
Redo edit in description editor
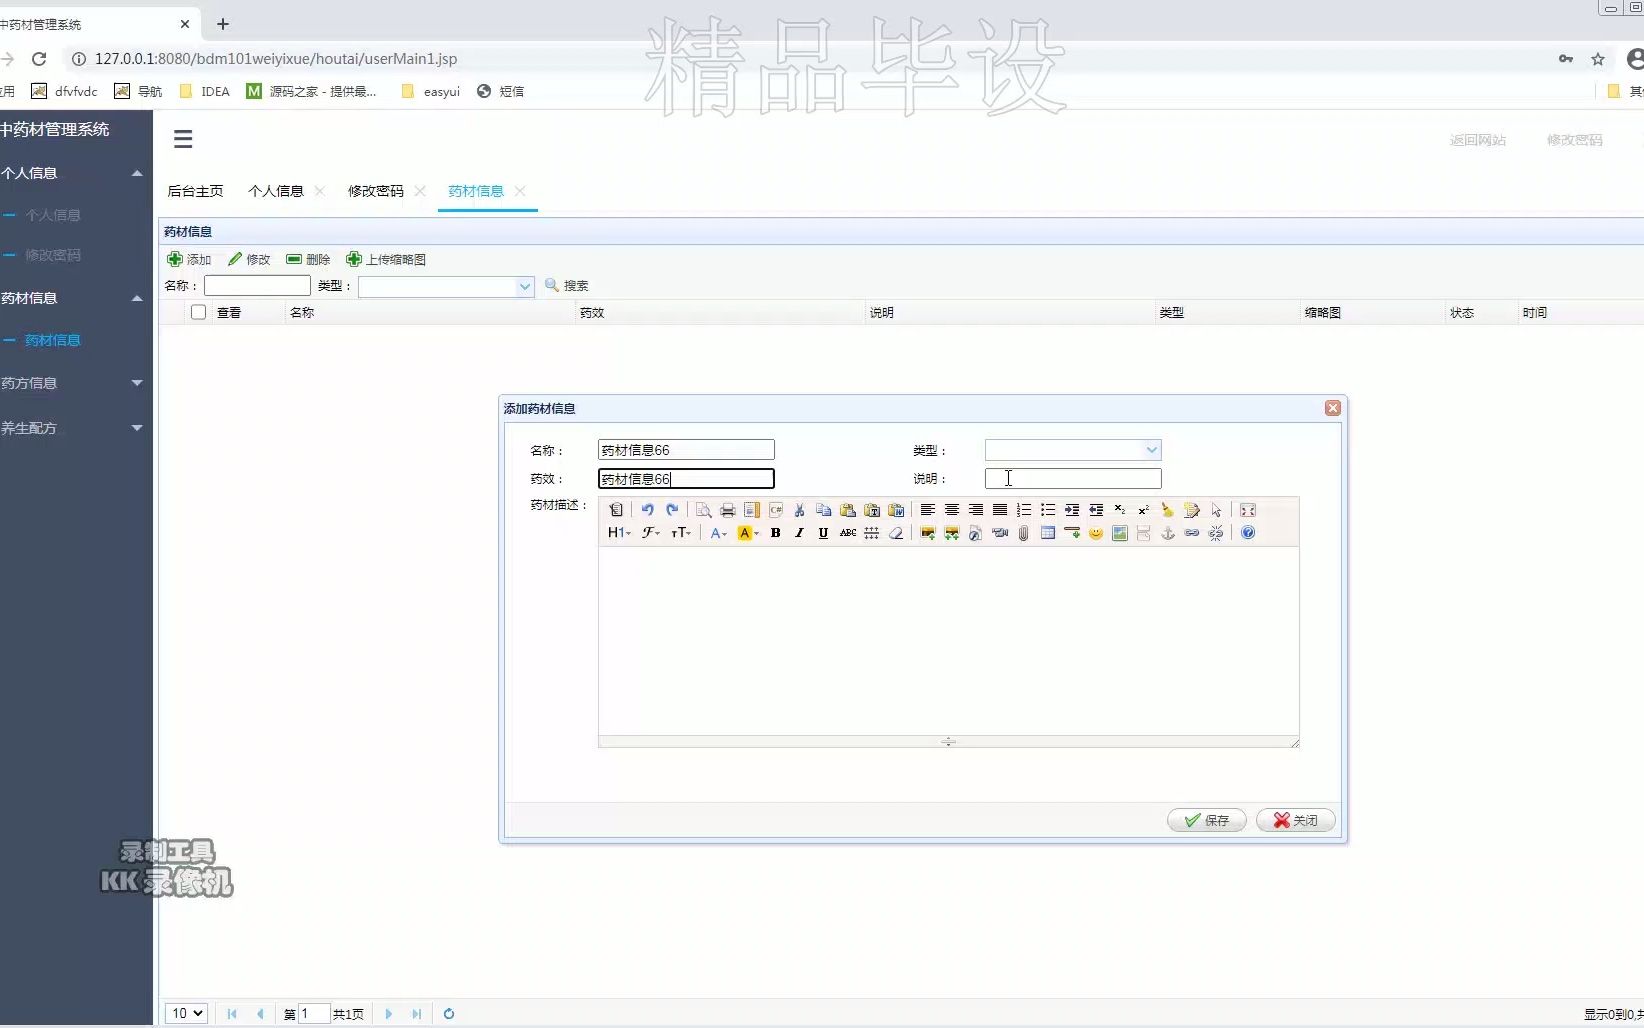[x=672, y=510]
